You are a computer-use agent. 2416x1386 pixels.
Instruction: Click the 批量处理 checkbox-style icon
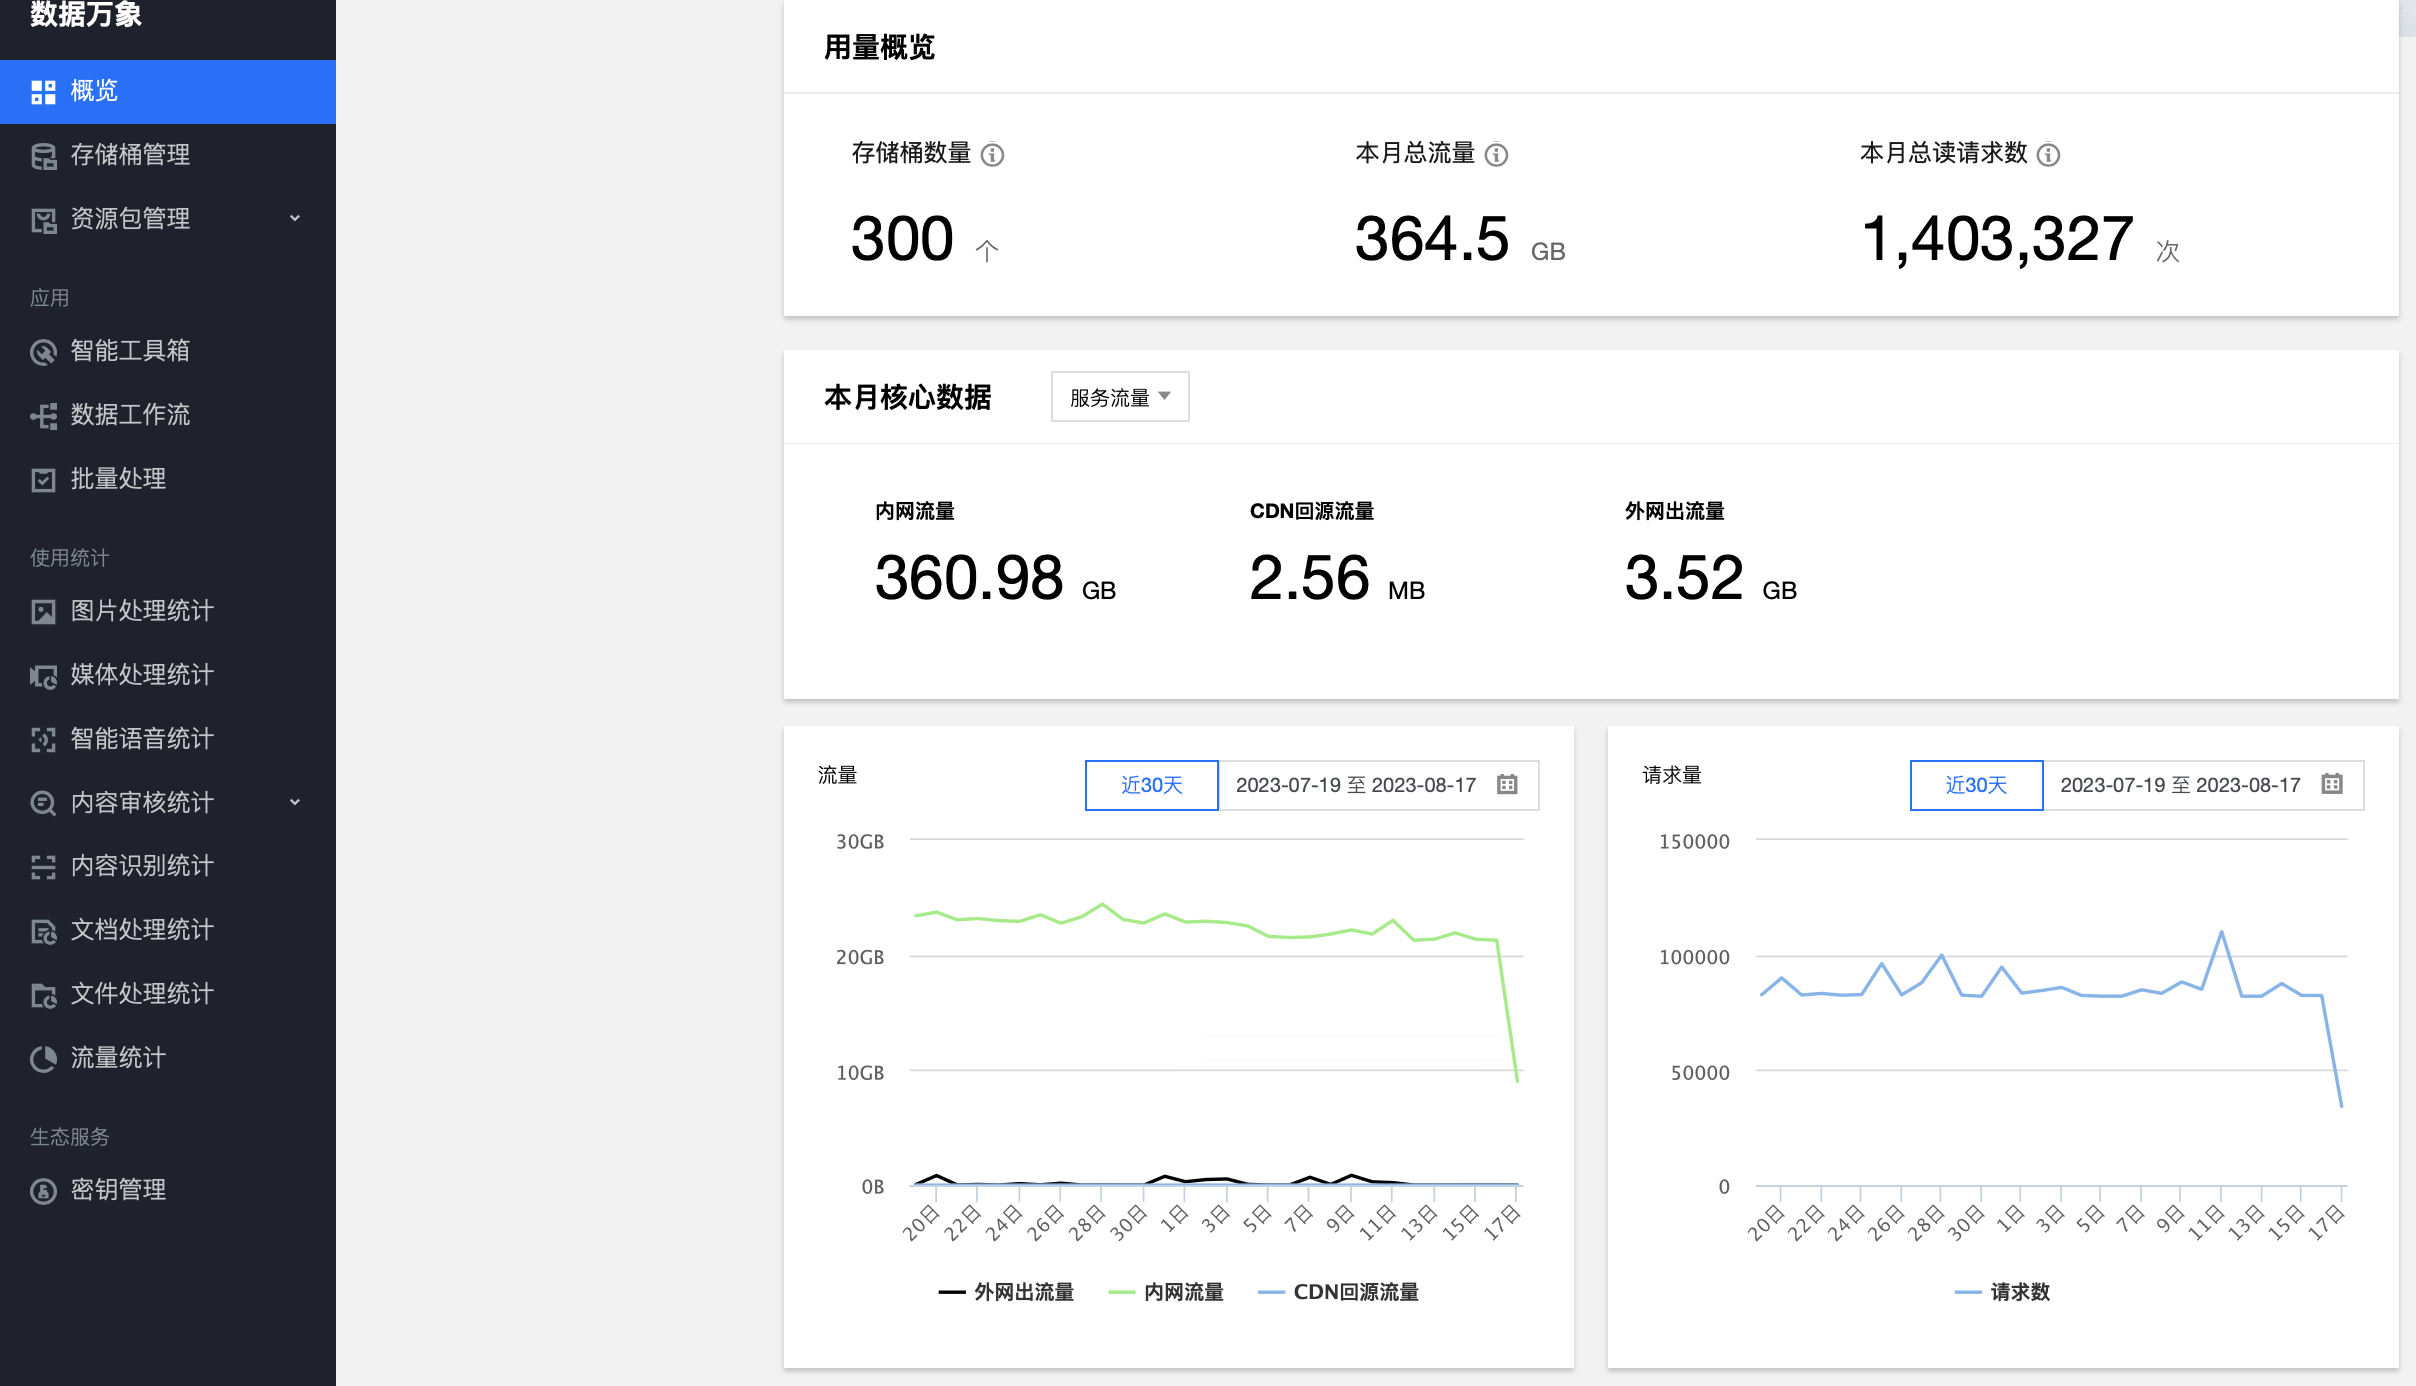(x=43, y=480)
